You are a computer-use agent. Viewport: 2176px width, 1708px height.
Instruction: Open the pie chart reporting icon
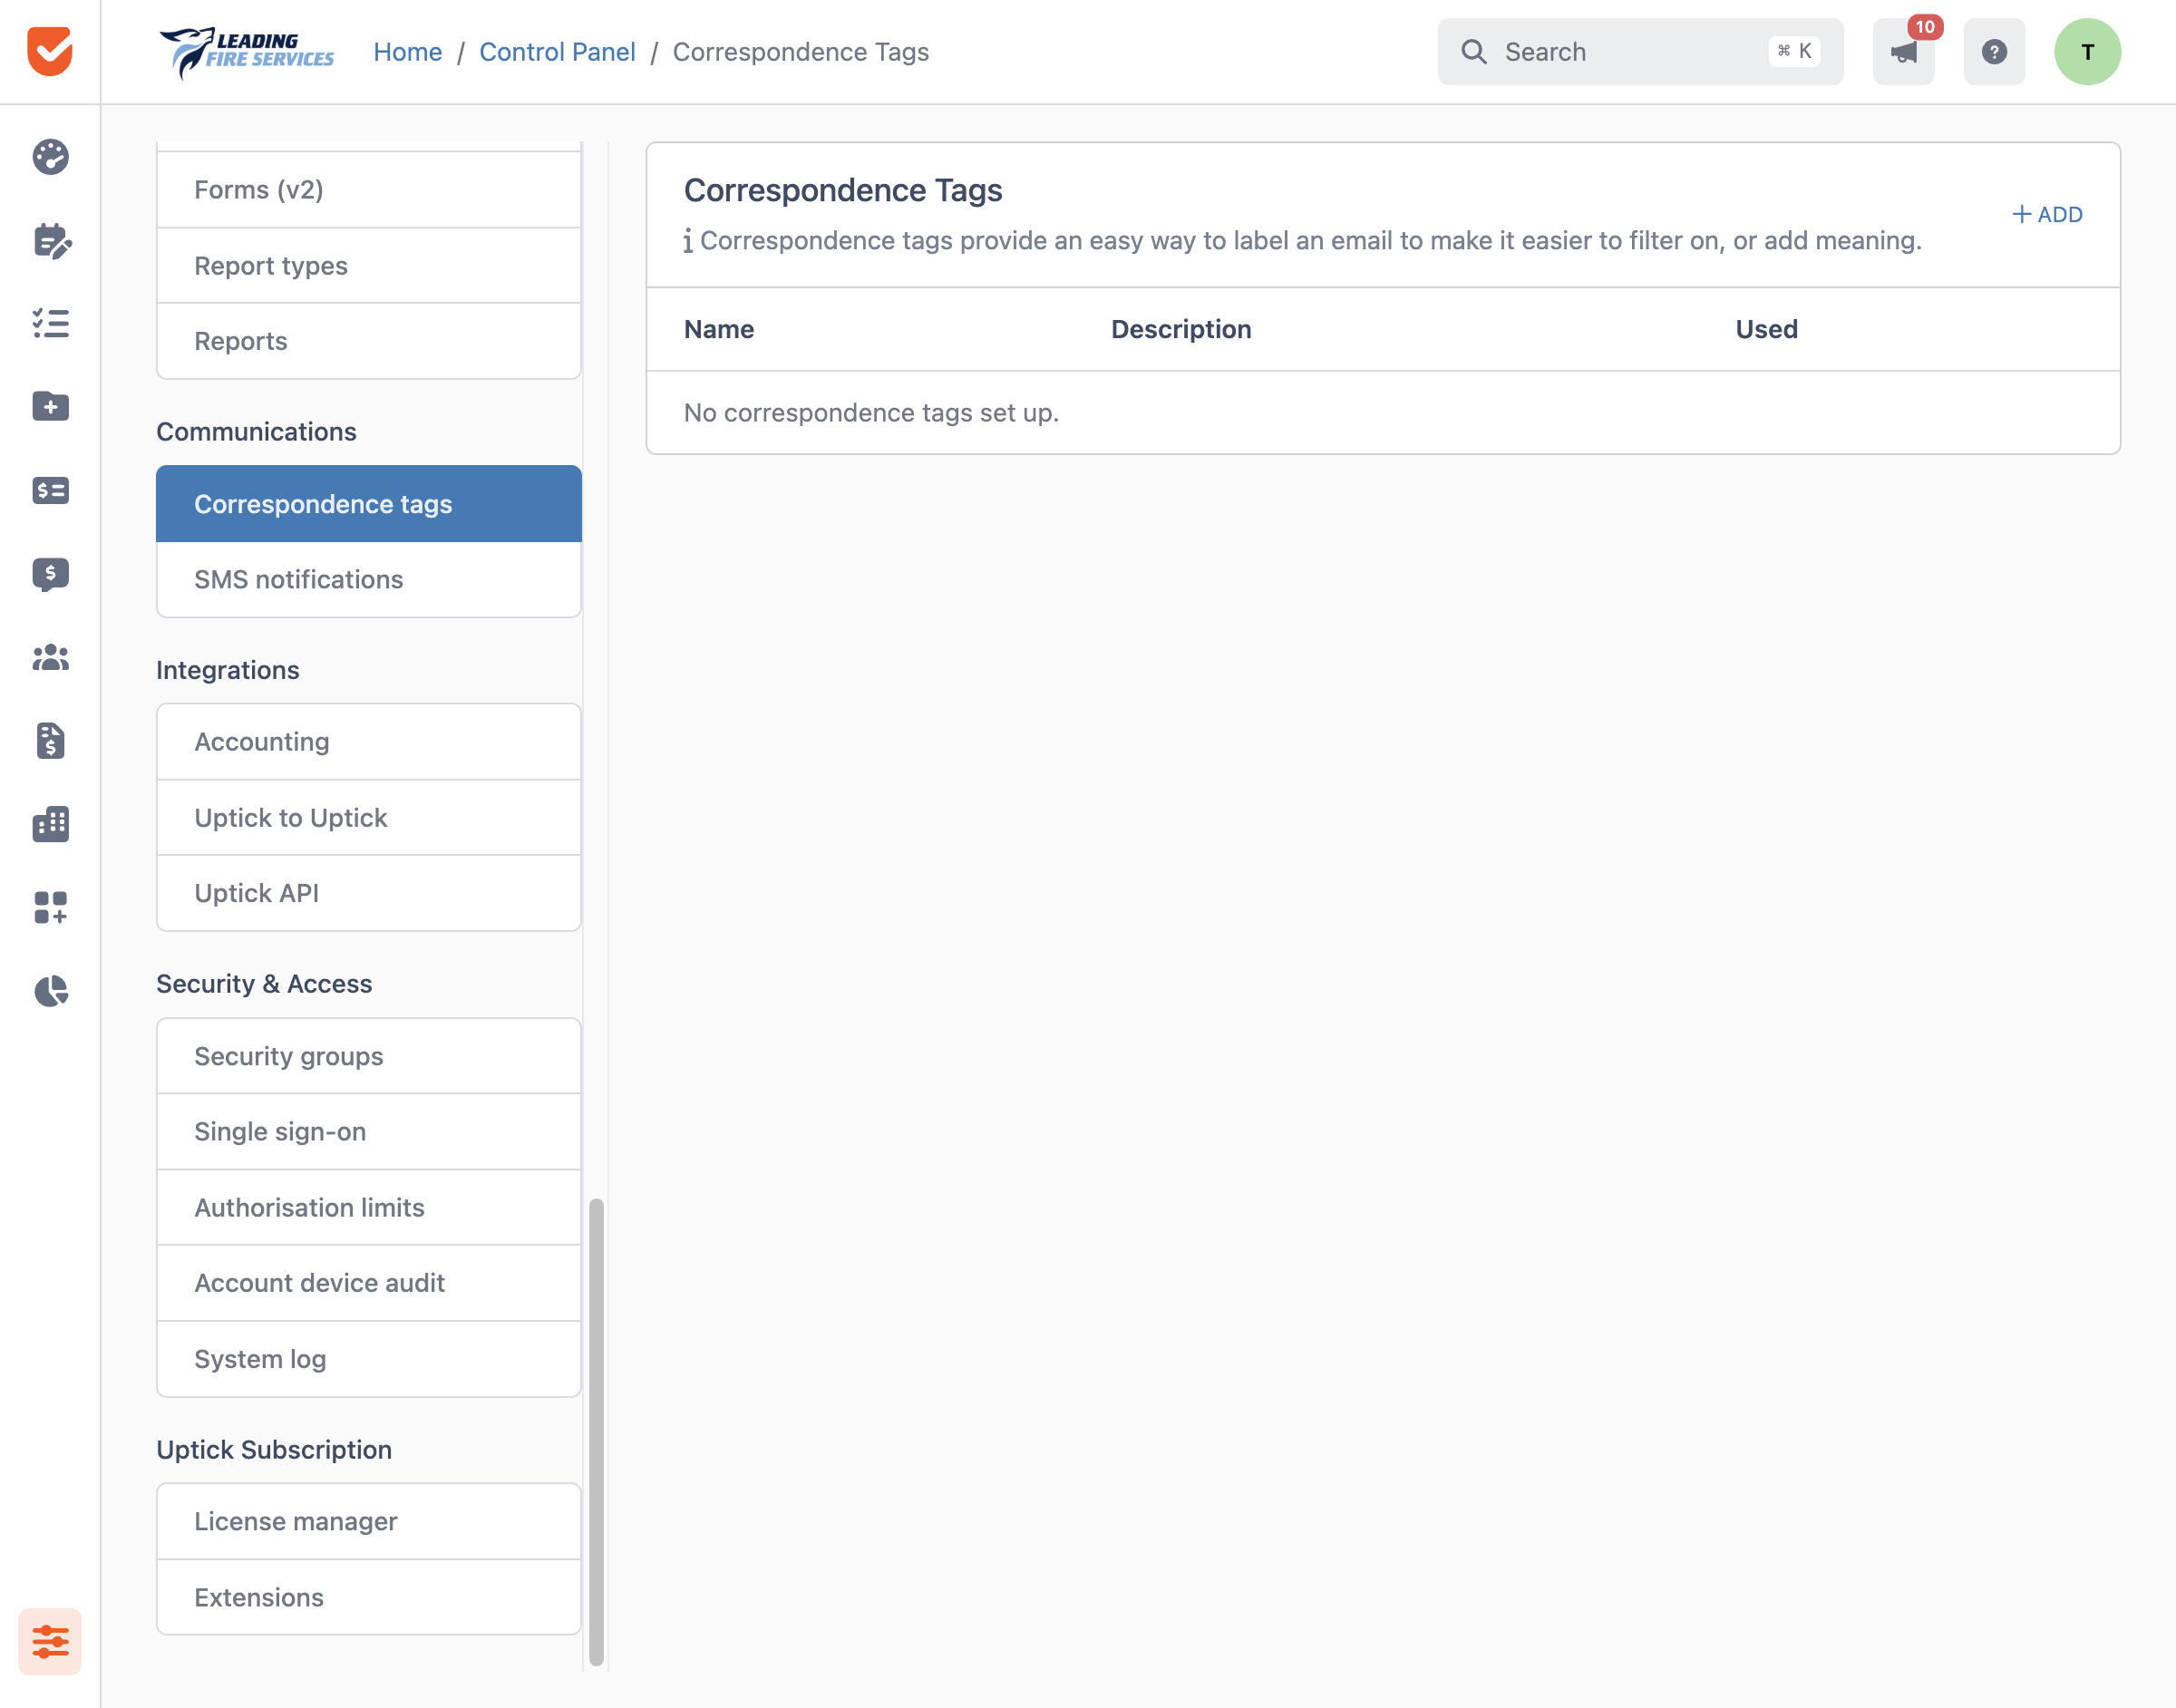pyautogui.click(x=50, y=991)
